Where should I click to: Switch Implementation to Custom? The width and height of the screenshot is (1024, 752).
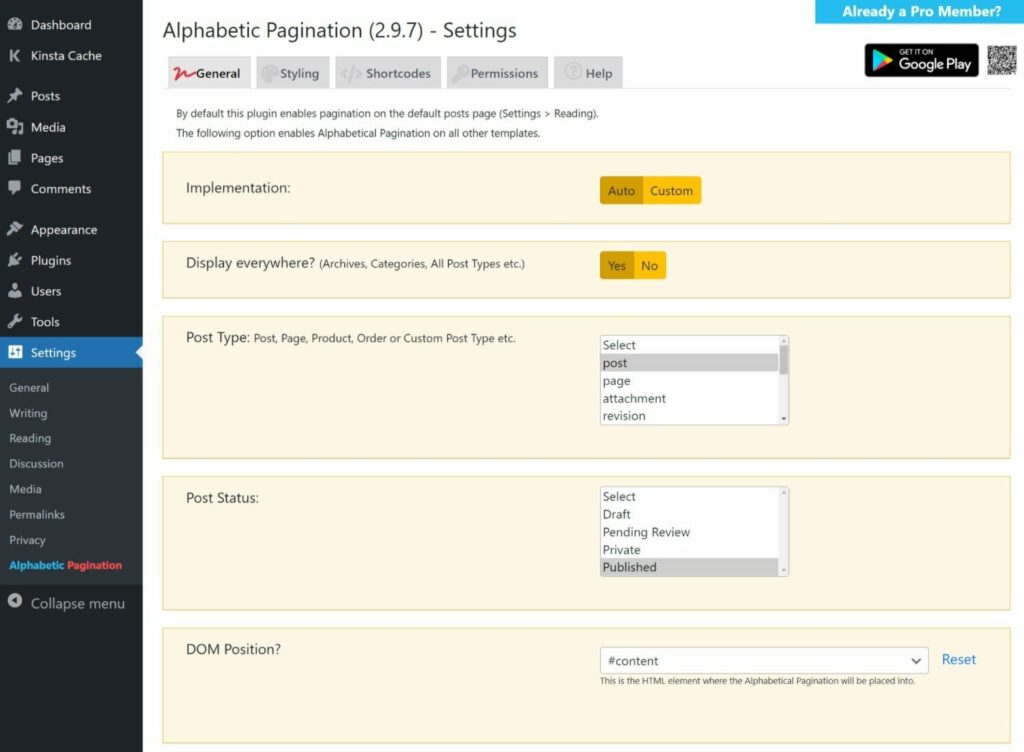point(671,190)
